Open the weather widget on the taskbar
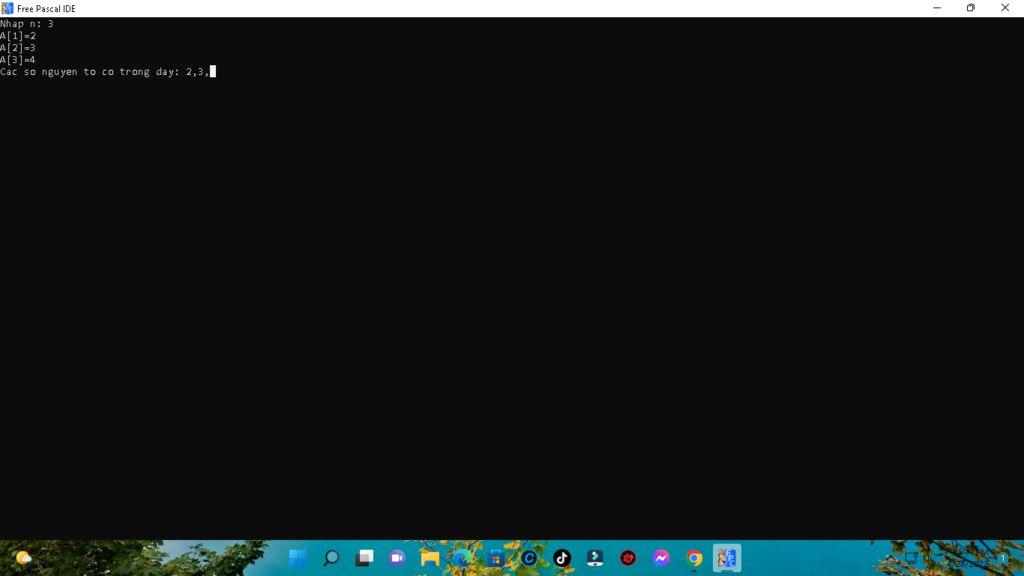This screenshot has width=1024, height=576. [x=24, y=558]
